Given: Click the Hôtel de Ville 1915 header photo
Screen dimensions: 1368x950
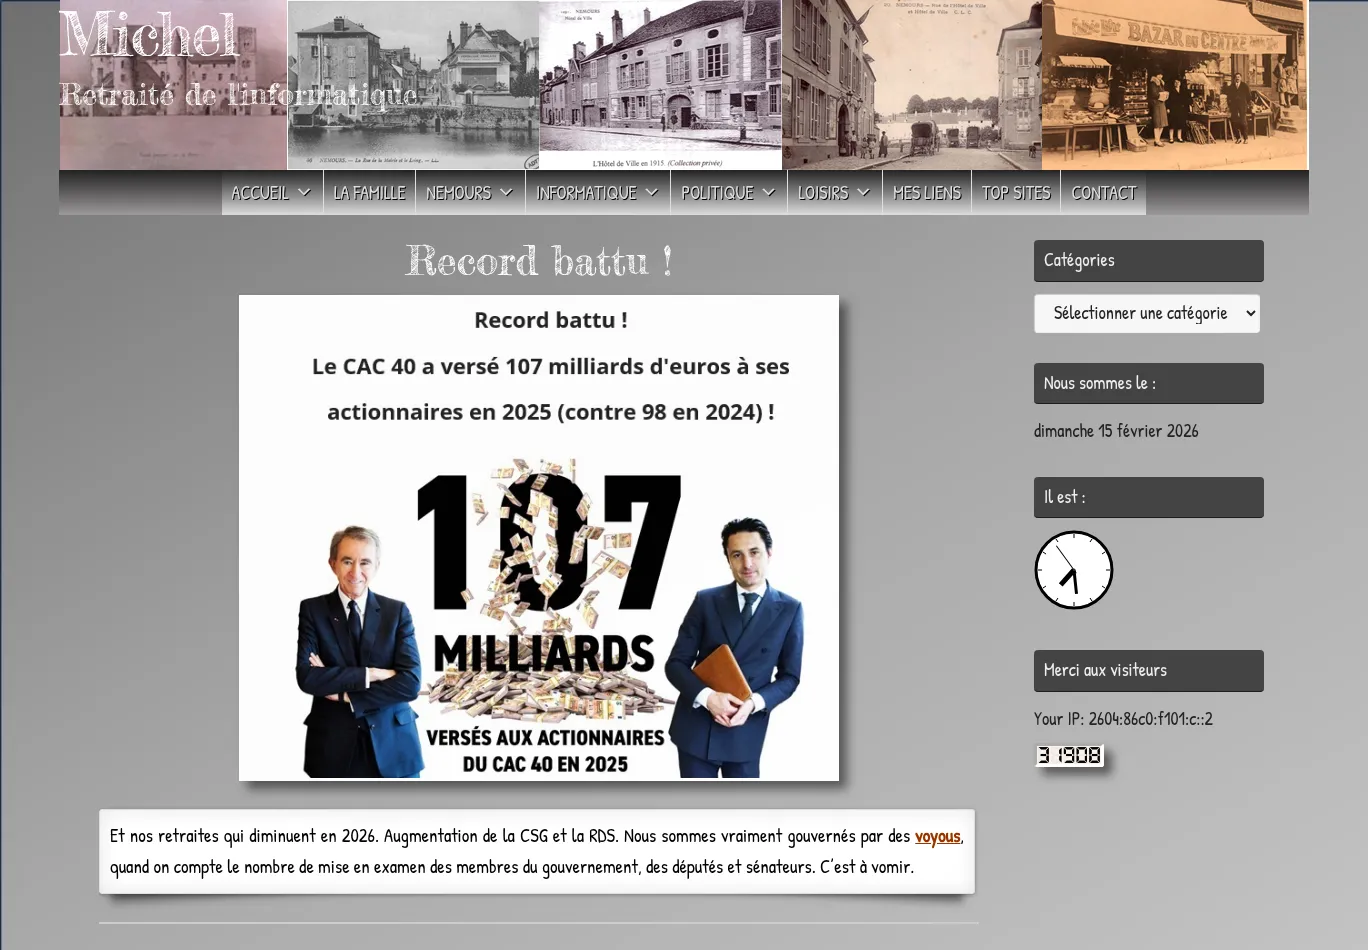Looking at the screenshot, I should (660, 85).
